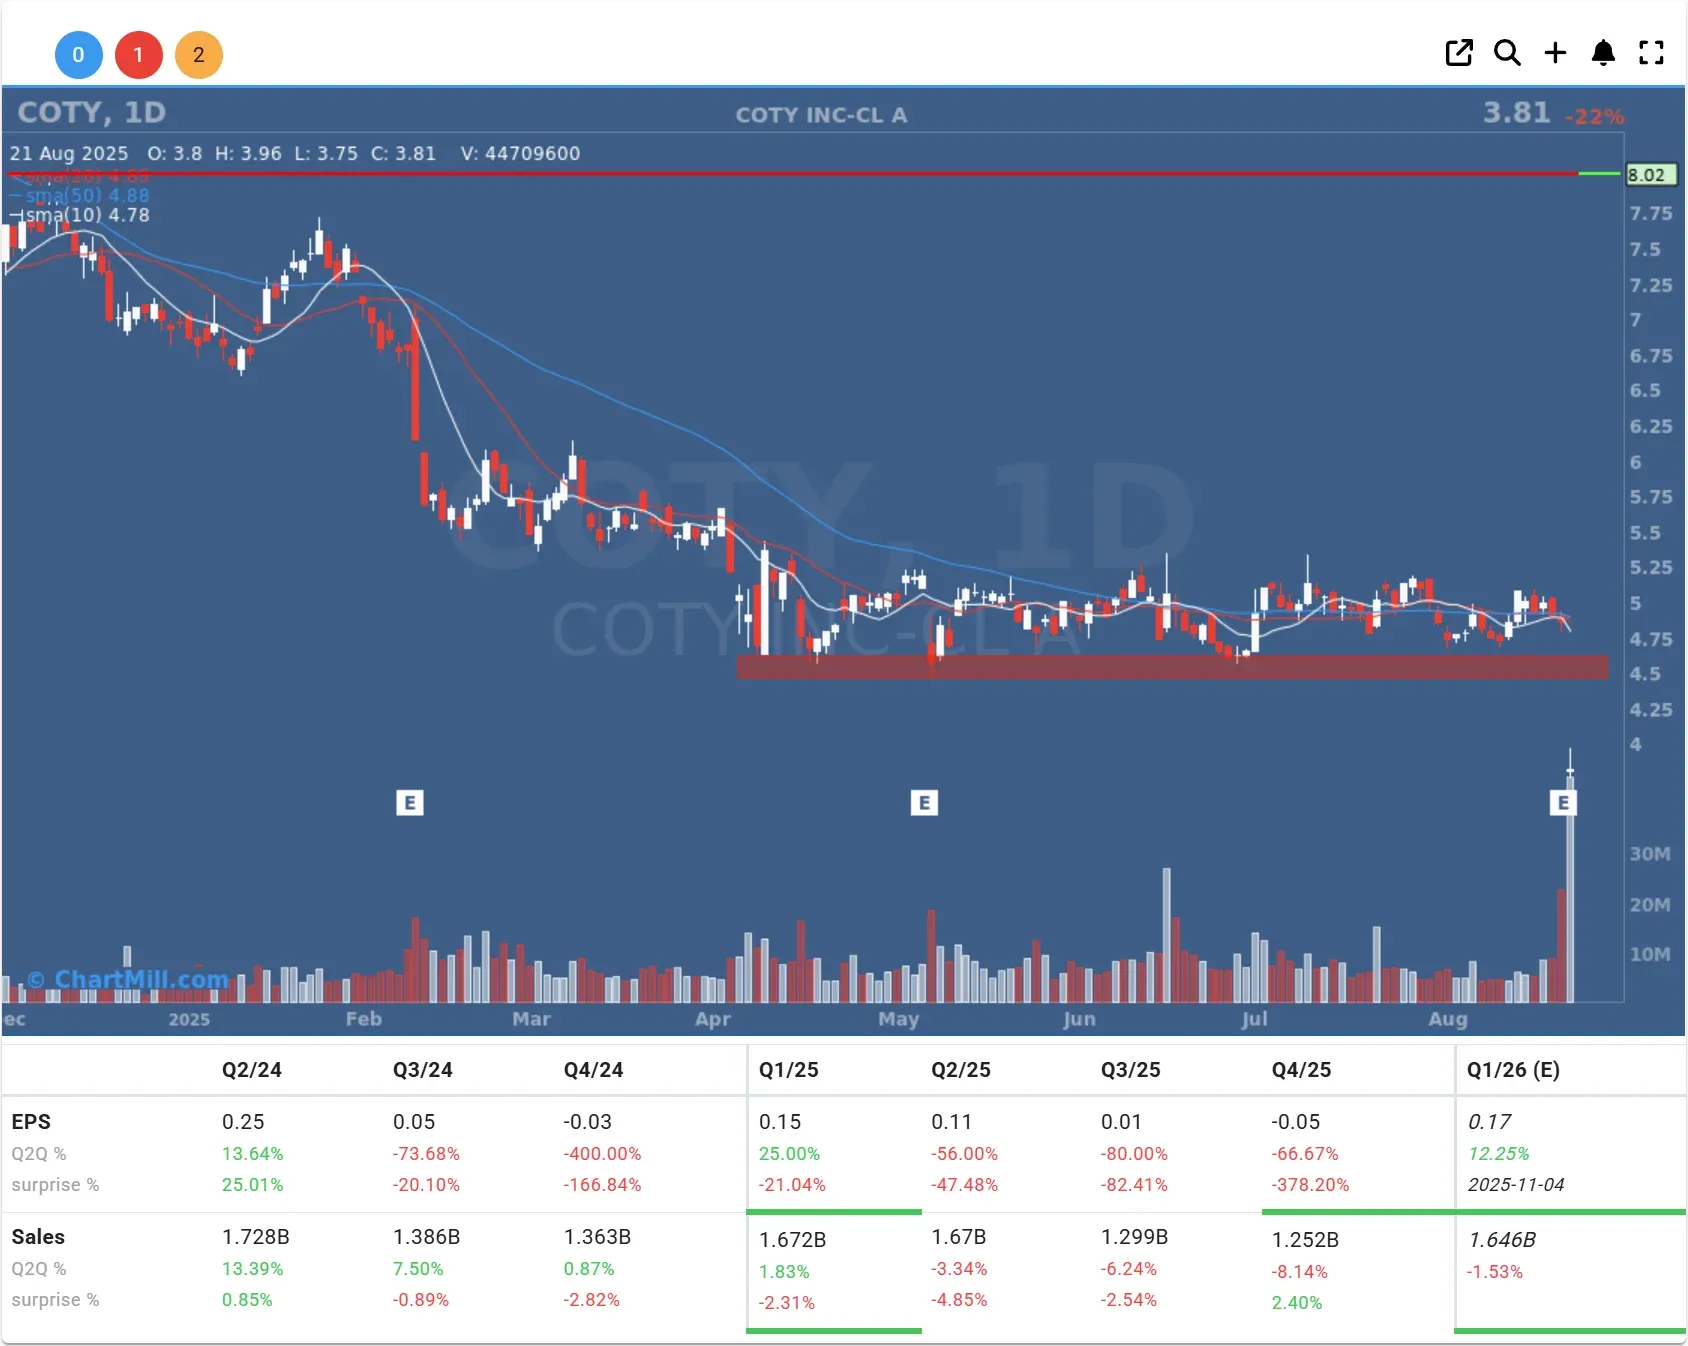1688x1346 pixels.
Task: Click the V: 44709600 volume readout
Action: coord(520,154)
